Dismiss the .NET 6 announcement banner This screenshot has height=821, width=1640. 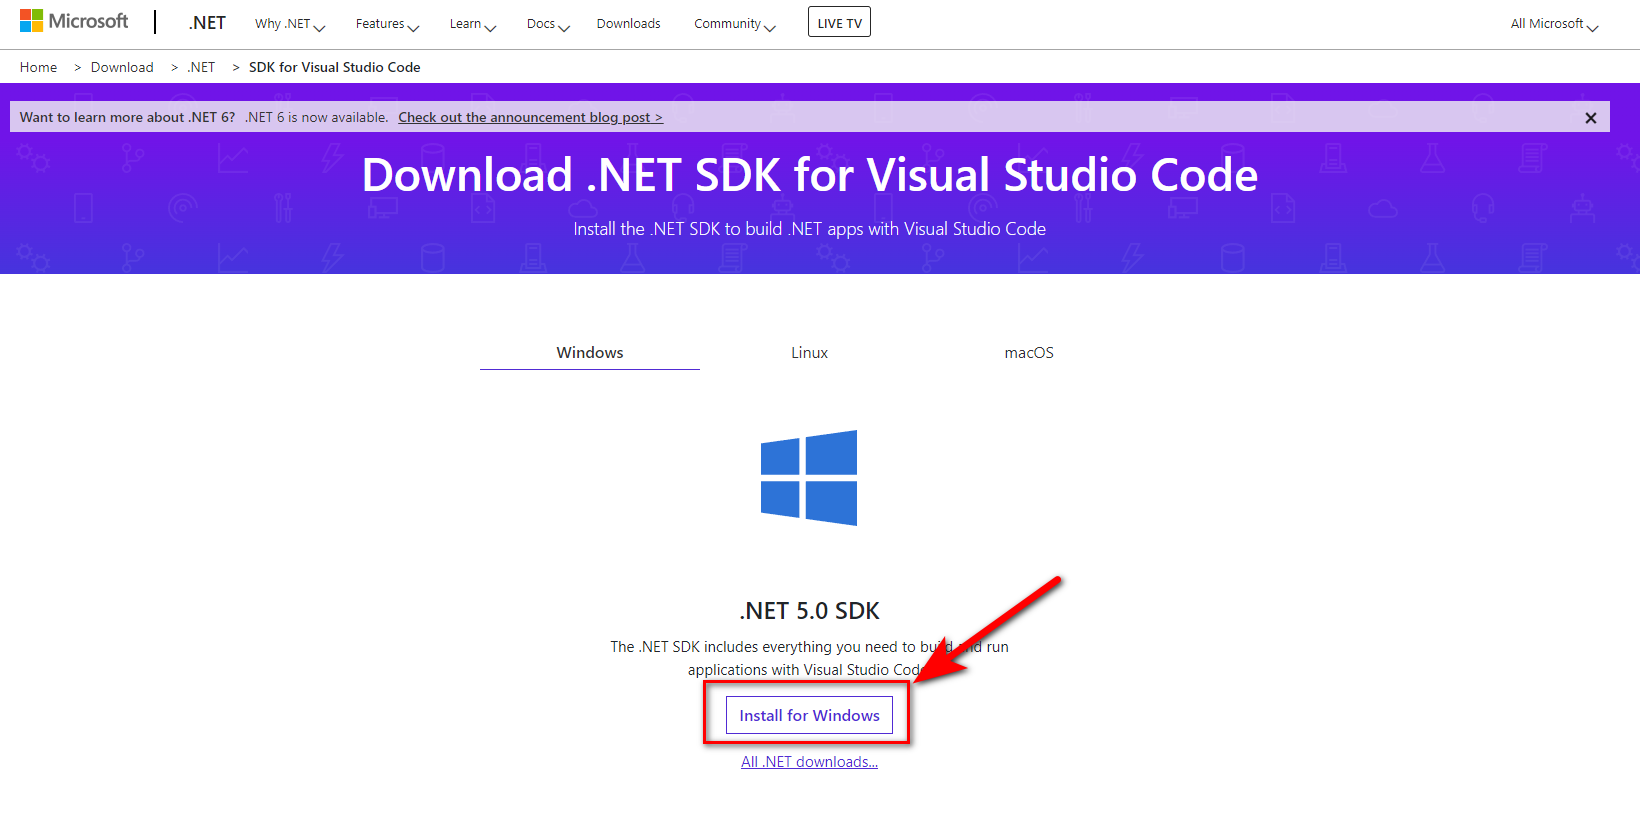point(1590,118)
